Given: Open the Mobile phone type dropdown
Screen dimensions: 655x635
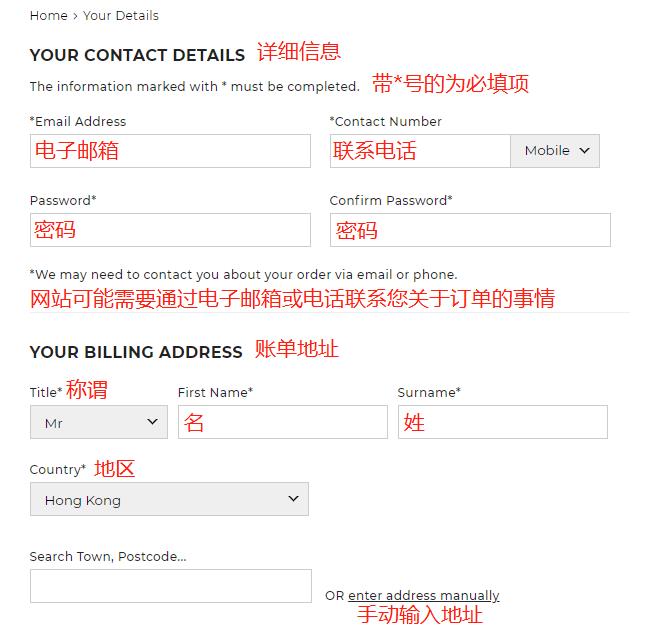Looking at the screenshot, I should [x=555, y=151].
